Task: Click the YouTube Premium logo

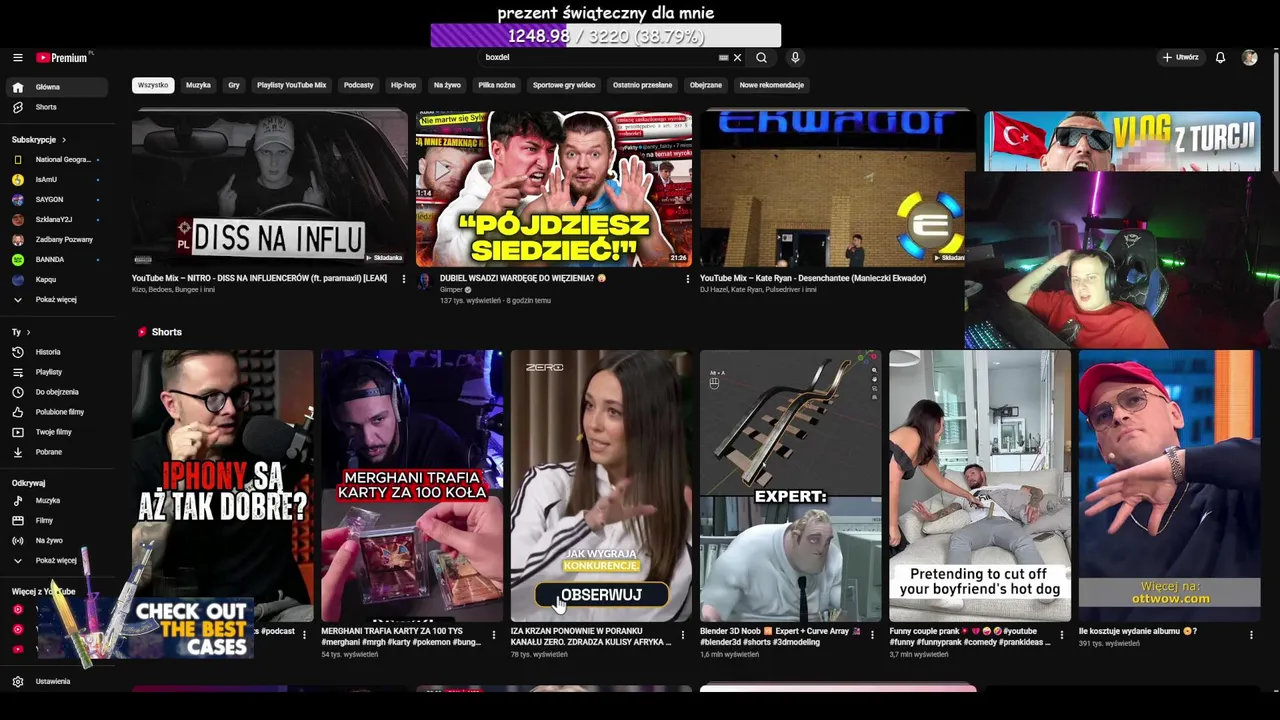Action: click(62, 58)
